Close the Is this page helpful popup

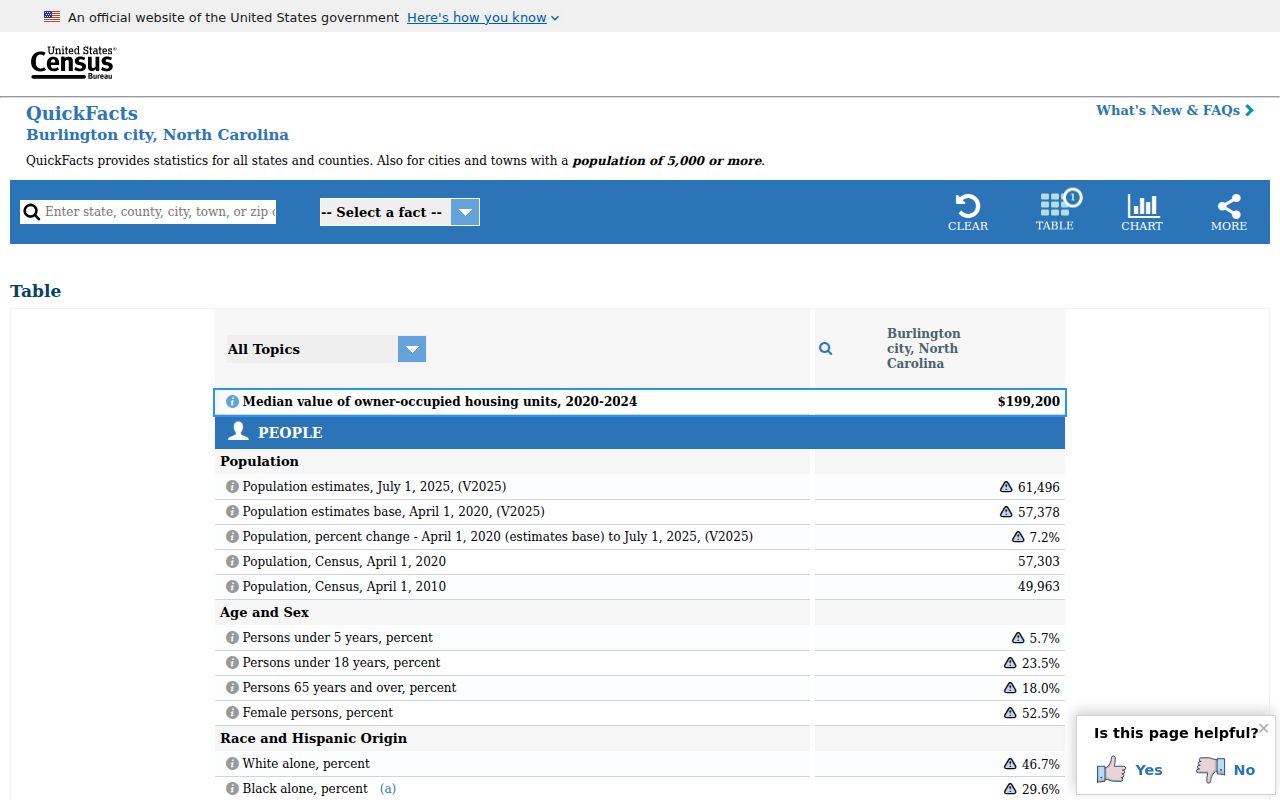1264,728
